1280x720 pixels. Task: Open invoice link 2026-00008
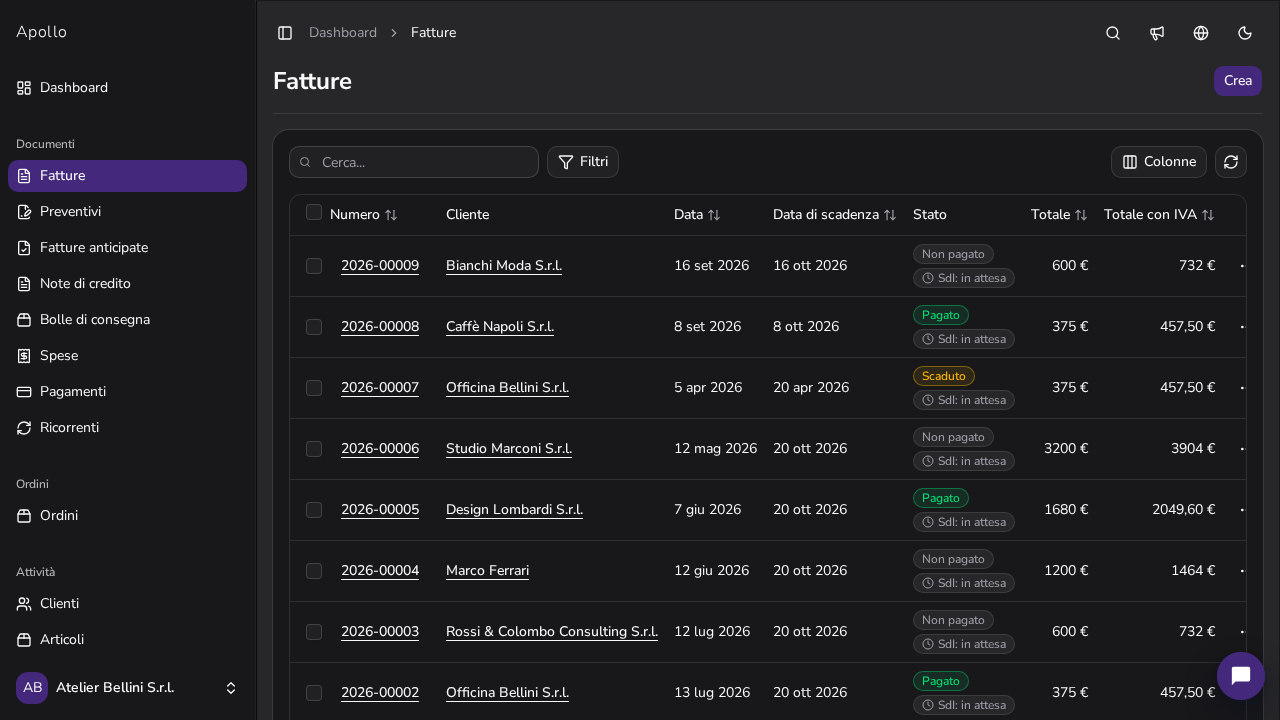(380, 327)
